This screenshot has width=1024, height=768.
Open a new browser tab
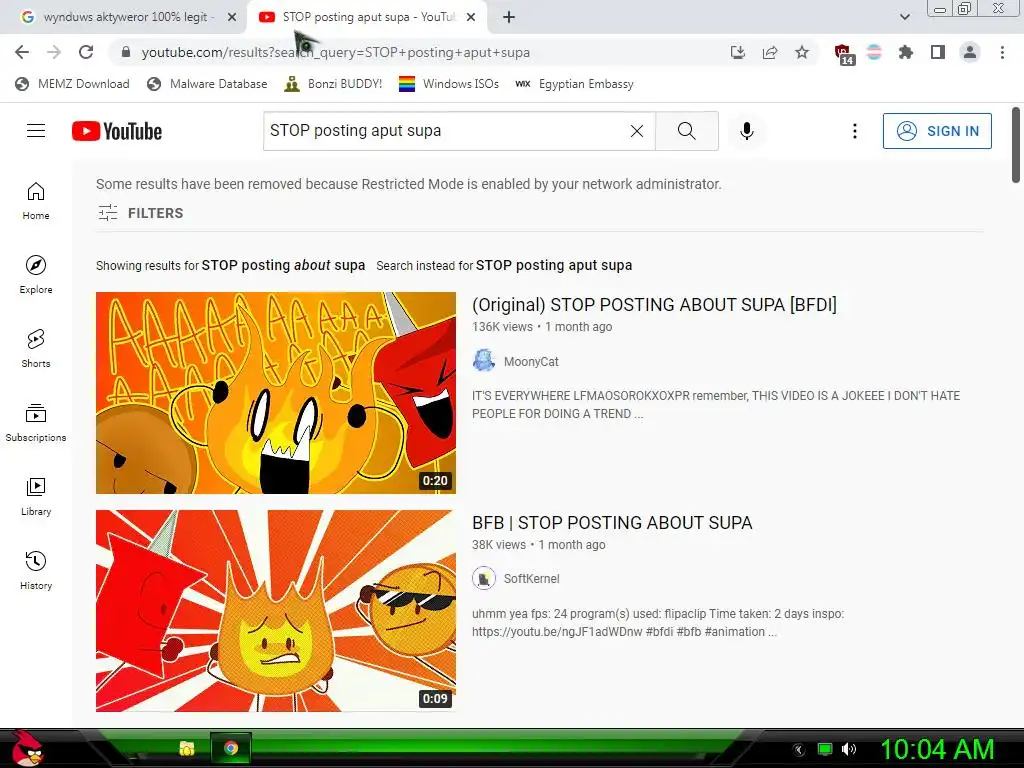point(509,17)
